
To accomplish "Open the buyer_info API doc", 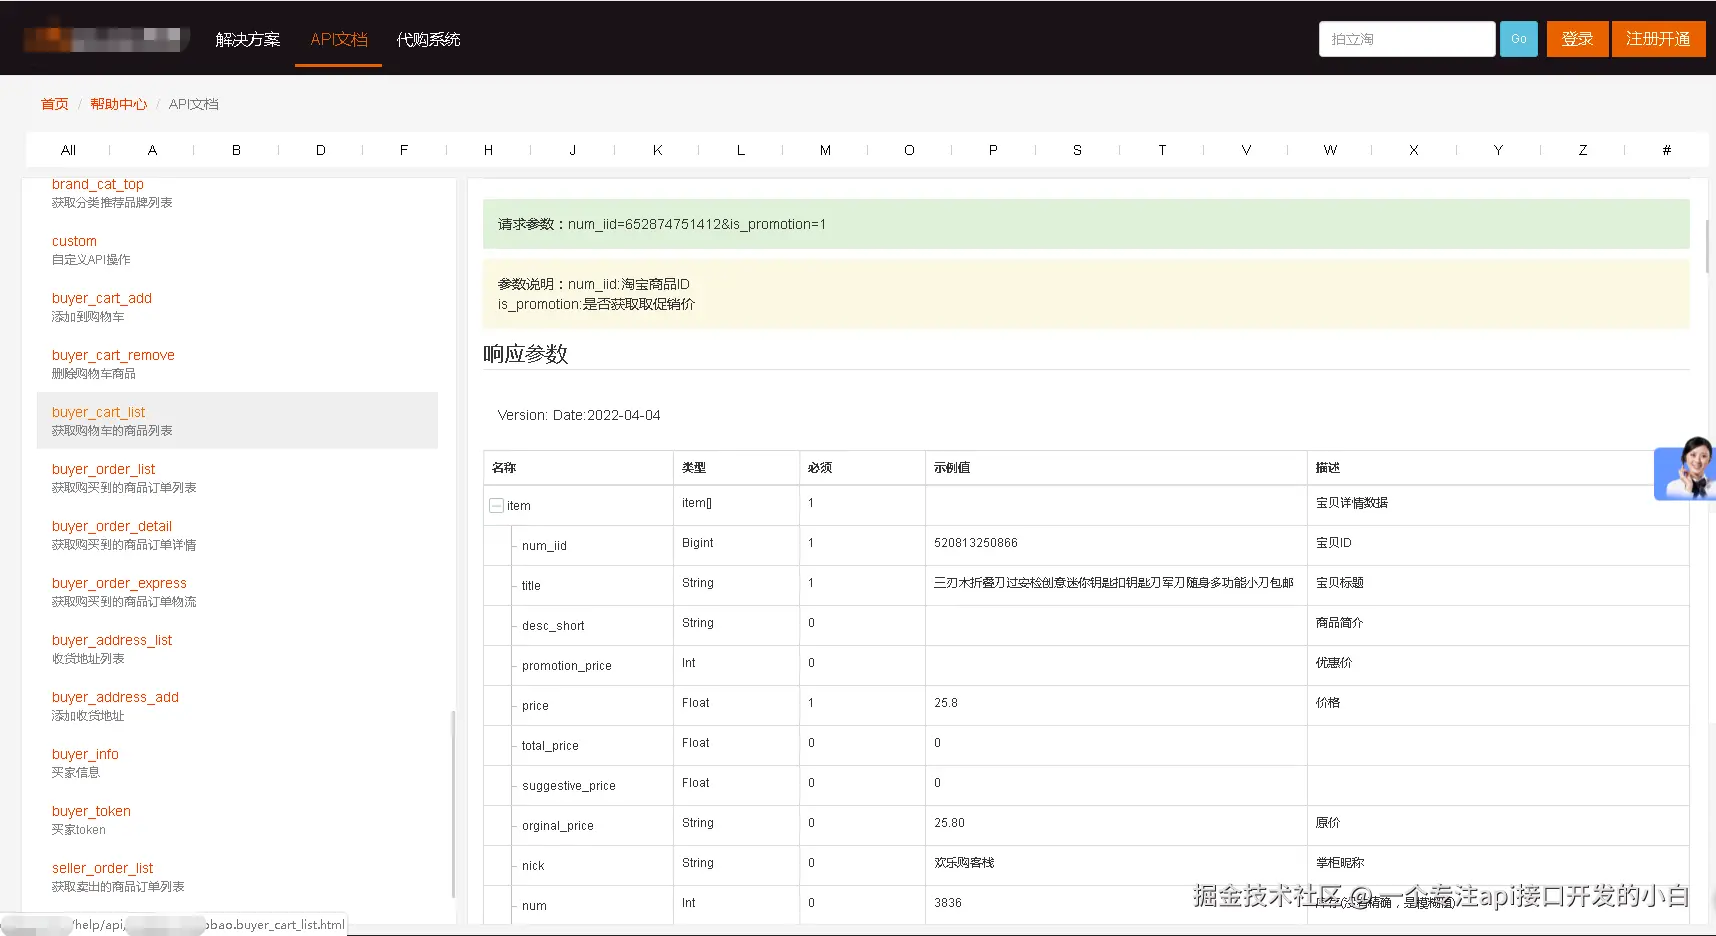I will pos(85,754).
